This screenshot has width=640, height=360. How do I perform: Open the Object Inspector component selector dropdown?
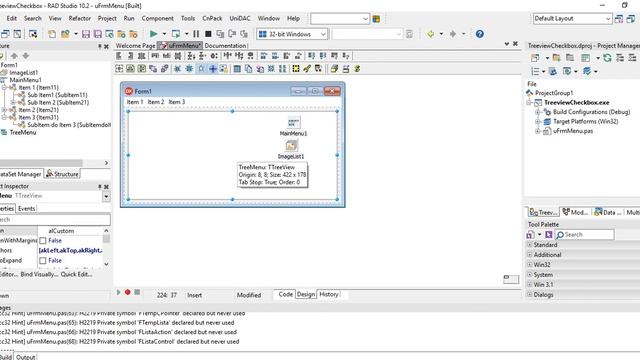[106, 196]
